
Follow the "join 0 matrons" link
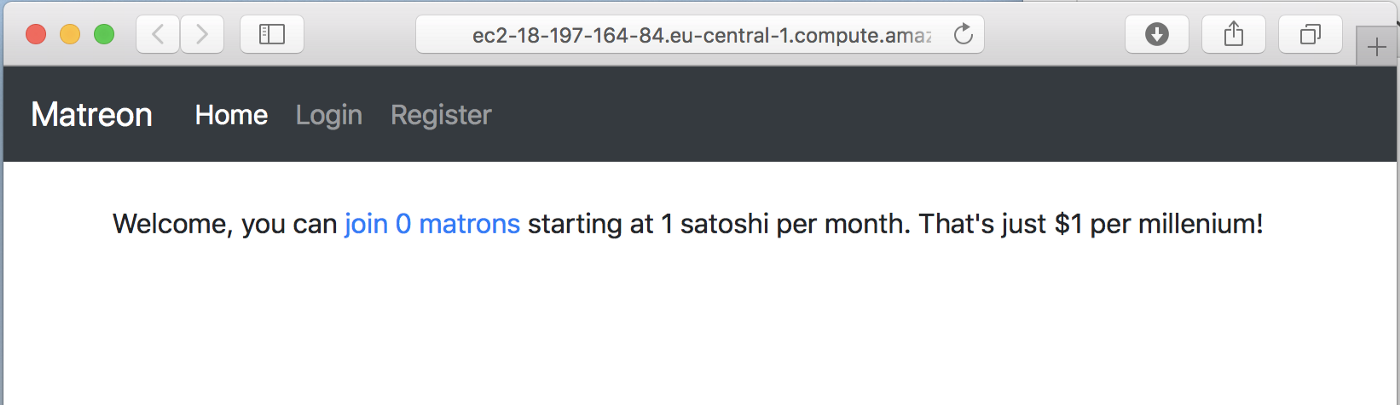click(x=432, y=224)
